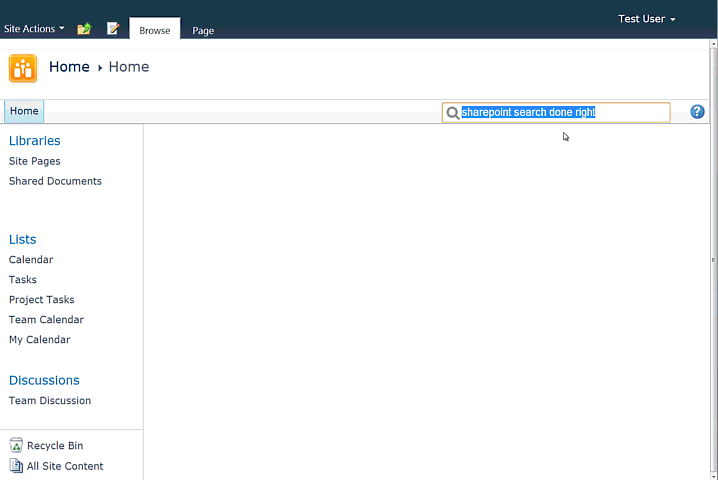The width and height of the screenshot is (718, 480).
Task: Switch to the Page ribbon tab
Action: [x=203, y=31]
